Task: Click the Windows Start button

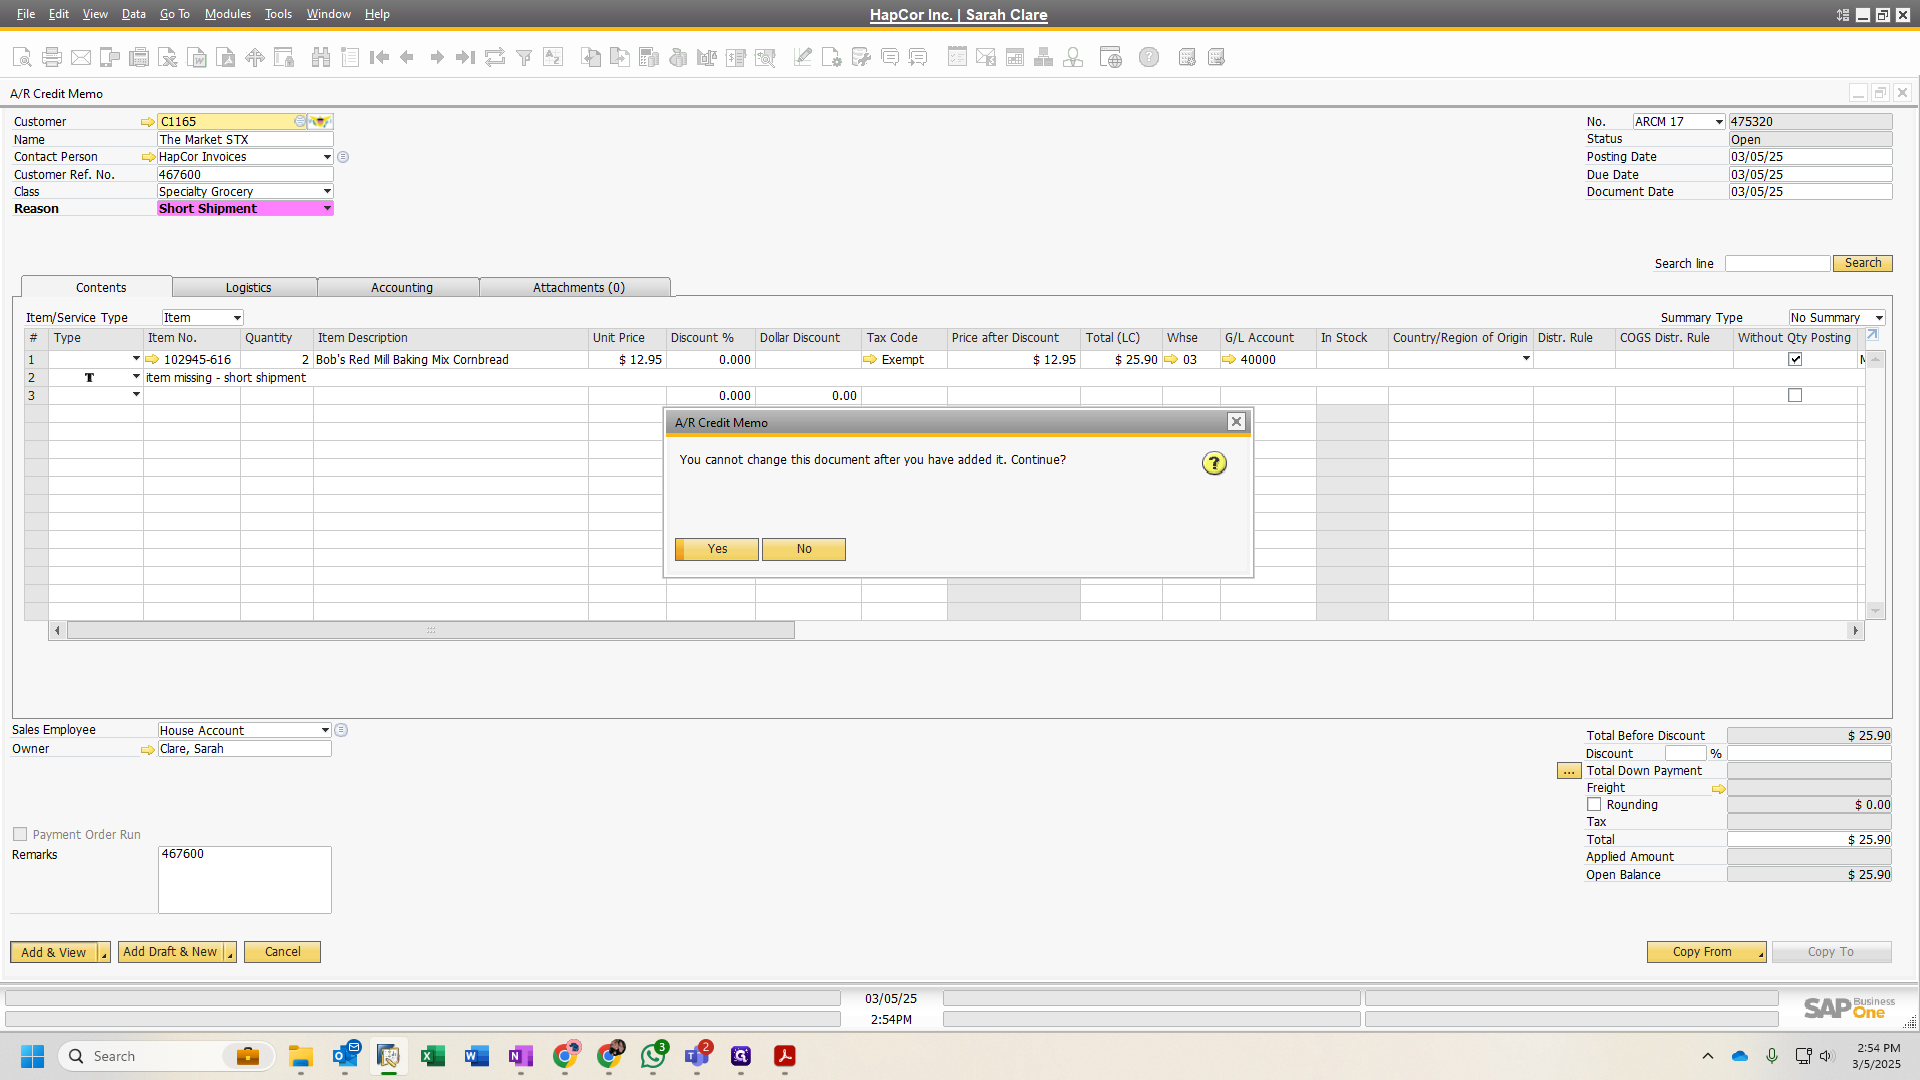Action: pos(32,1056)
